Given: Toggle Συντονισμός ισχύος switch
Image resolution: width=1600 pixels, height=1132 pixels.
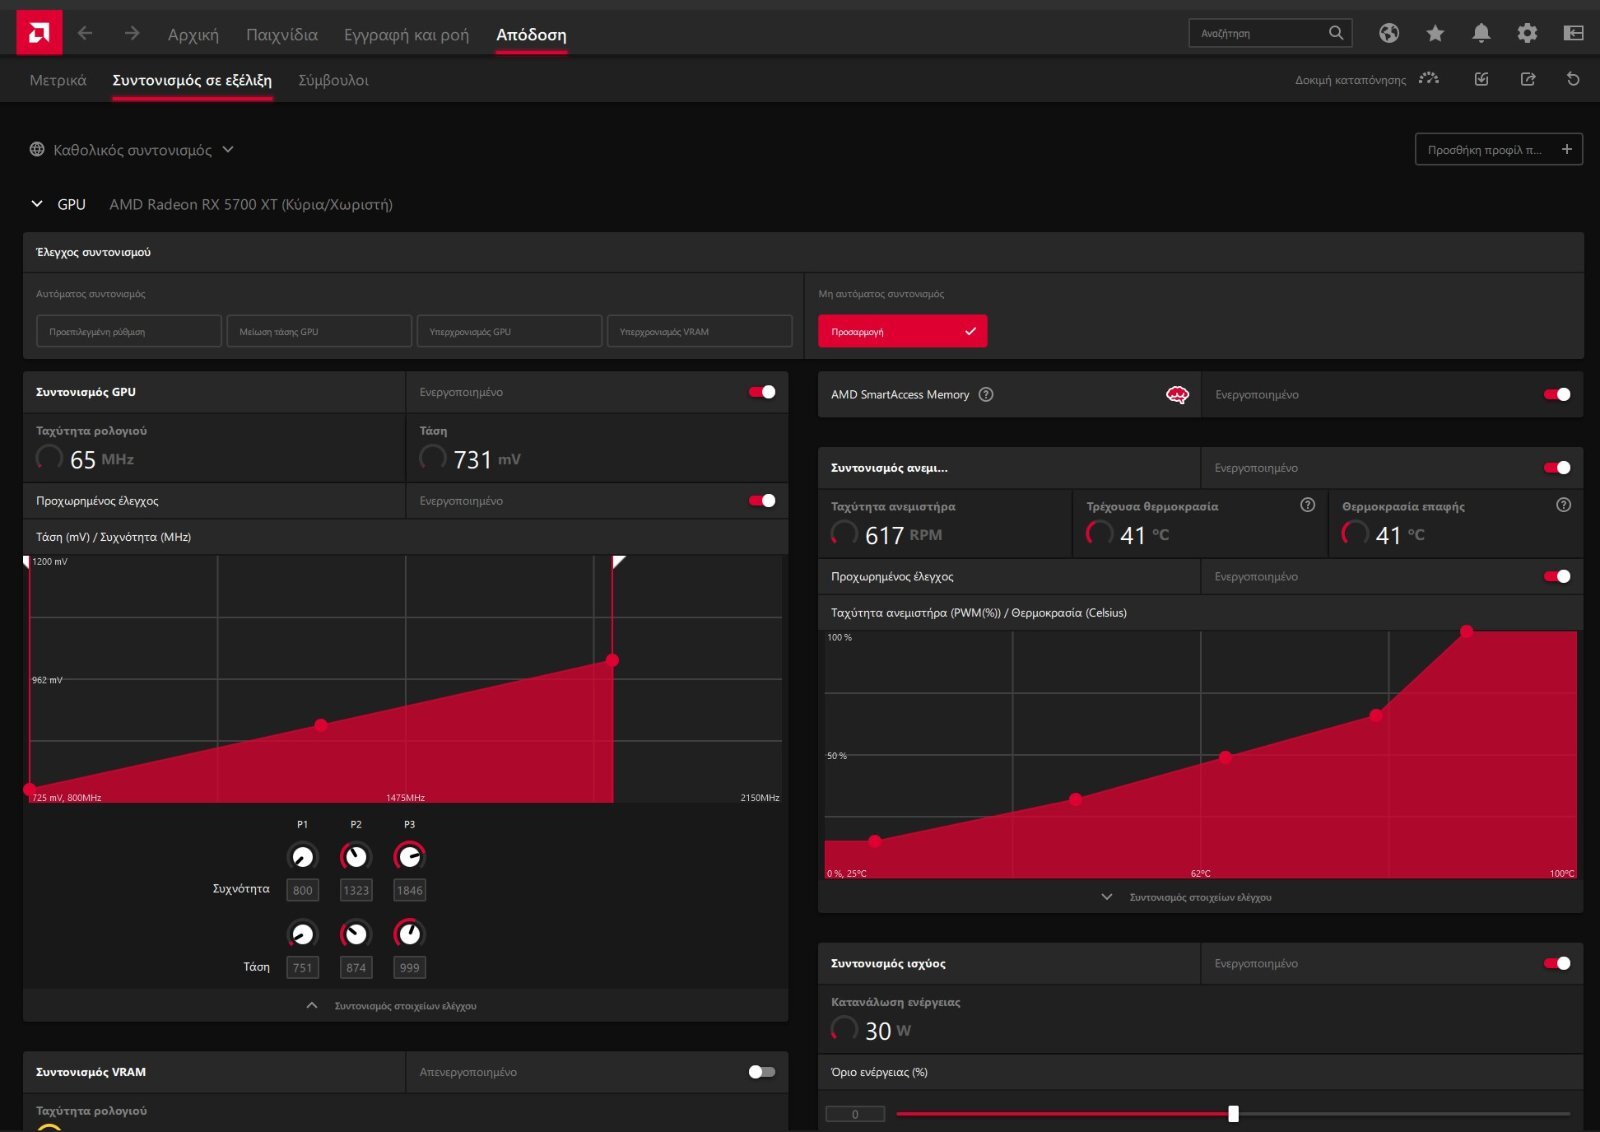Looking at the screenshot, I should tap(1557, 963).
